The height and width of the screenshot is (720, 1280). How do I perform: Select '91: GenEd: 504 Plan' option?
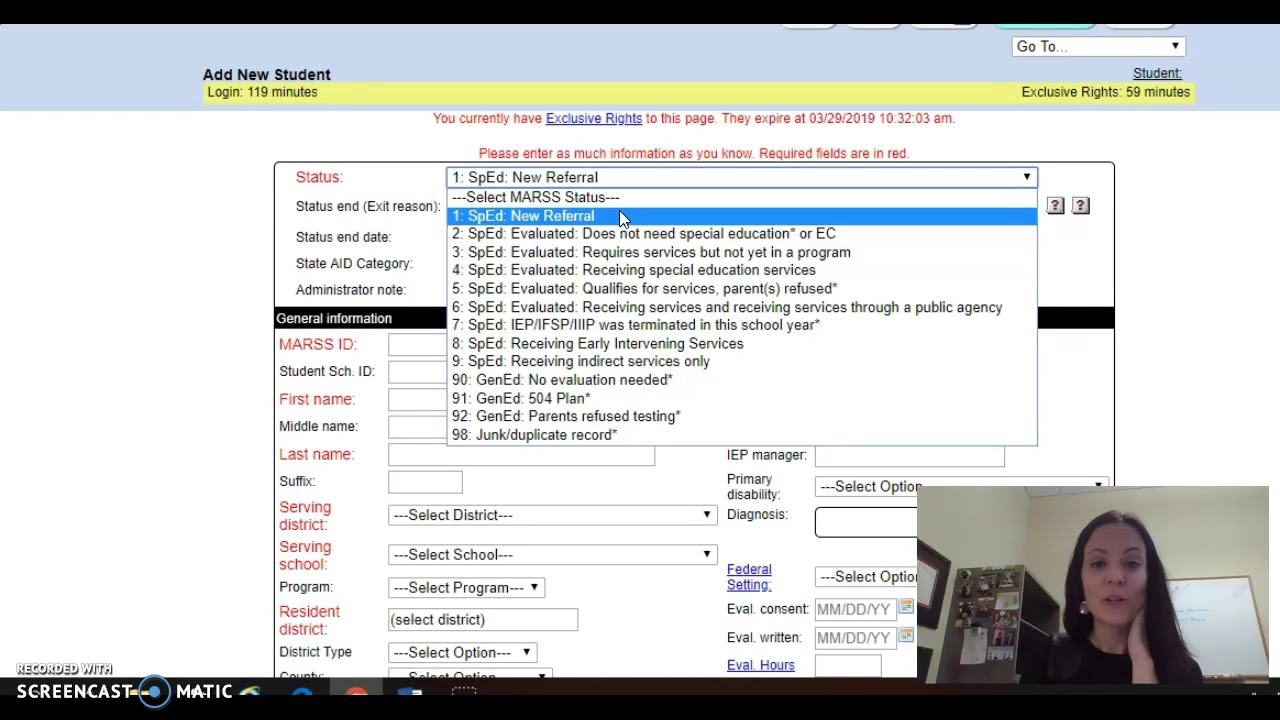pos(742,398)
